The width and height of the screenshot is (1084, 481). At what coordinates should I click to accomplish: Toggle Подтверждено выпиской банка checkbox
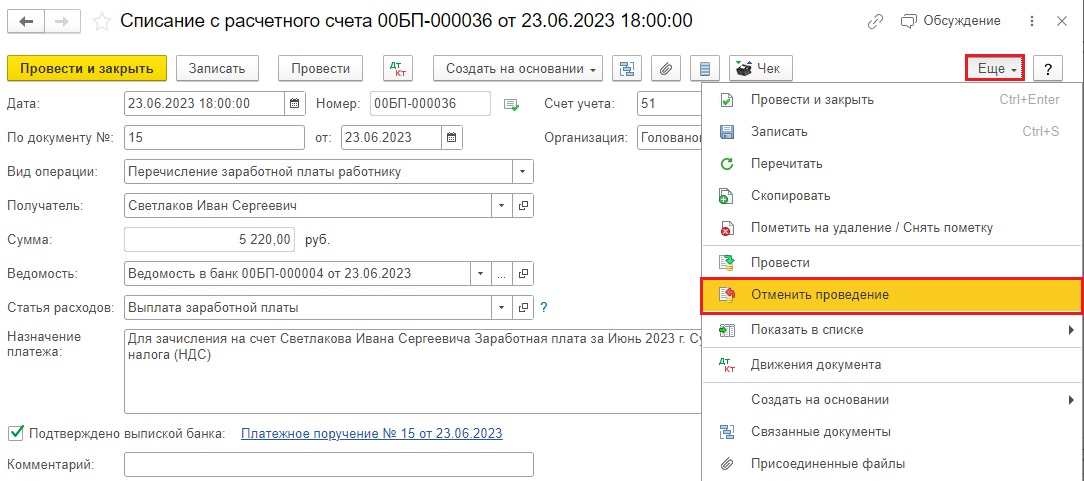click(x=15, y=433)
